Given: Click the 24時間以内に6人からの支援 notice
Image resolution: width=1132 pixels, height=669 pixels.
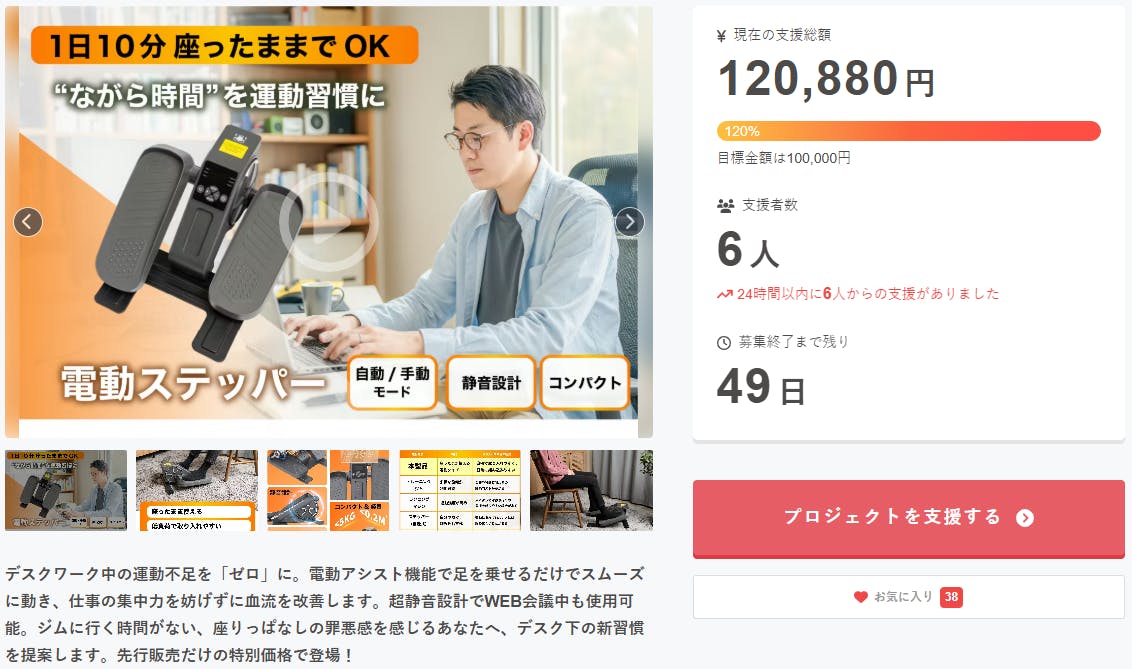Looking at the screenshot, I should pyautogui.click(x=868, y=294).
